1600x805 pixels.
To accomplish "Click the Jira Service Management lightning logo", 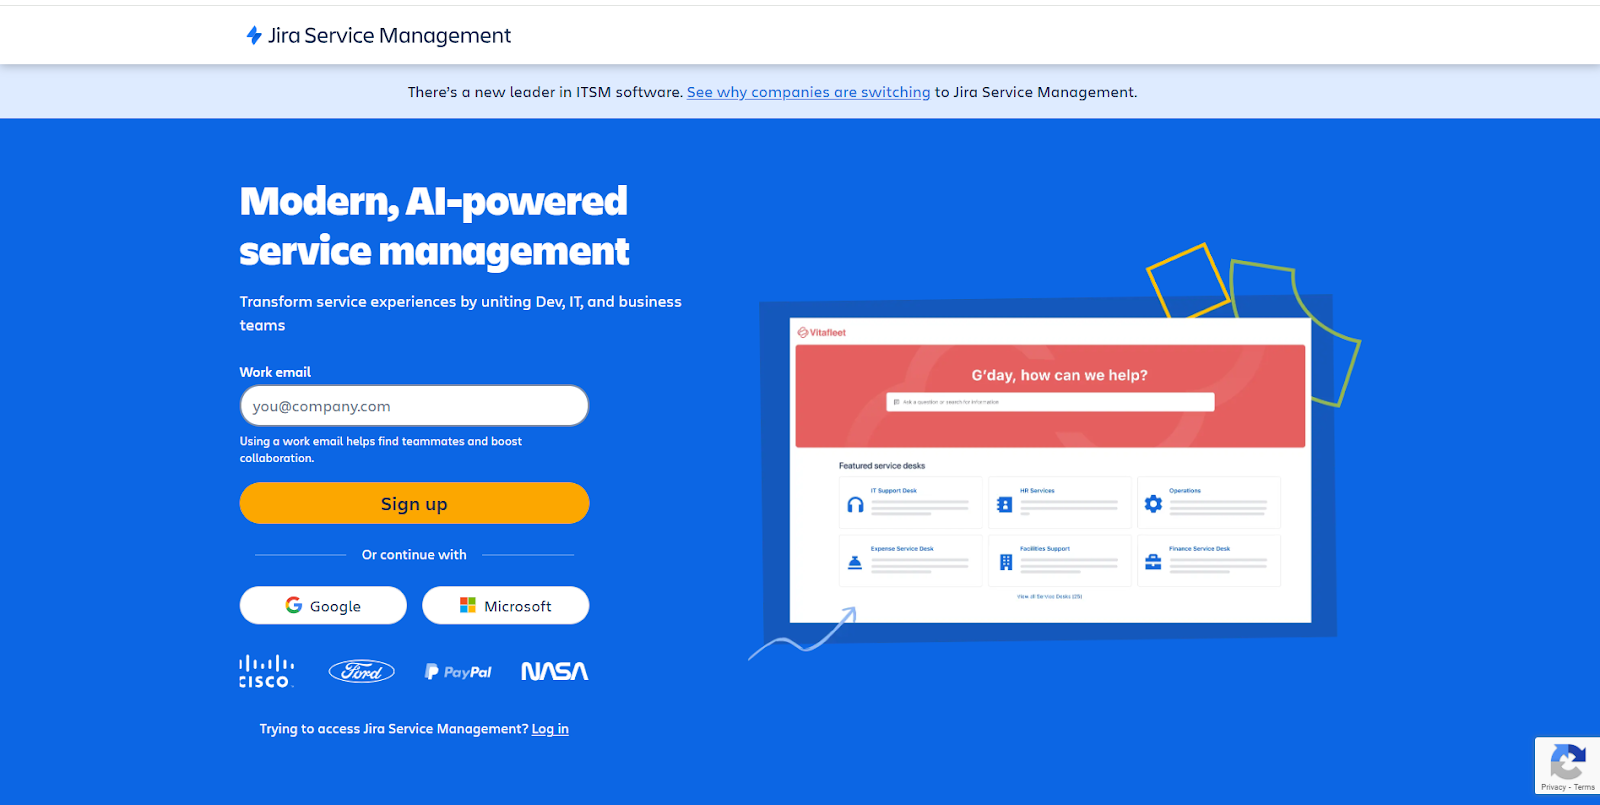I will coord(254,36).
